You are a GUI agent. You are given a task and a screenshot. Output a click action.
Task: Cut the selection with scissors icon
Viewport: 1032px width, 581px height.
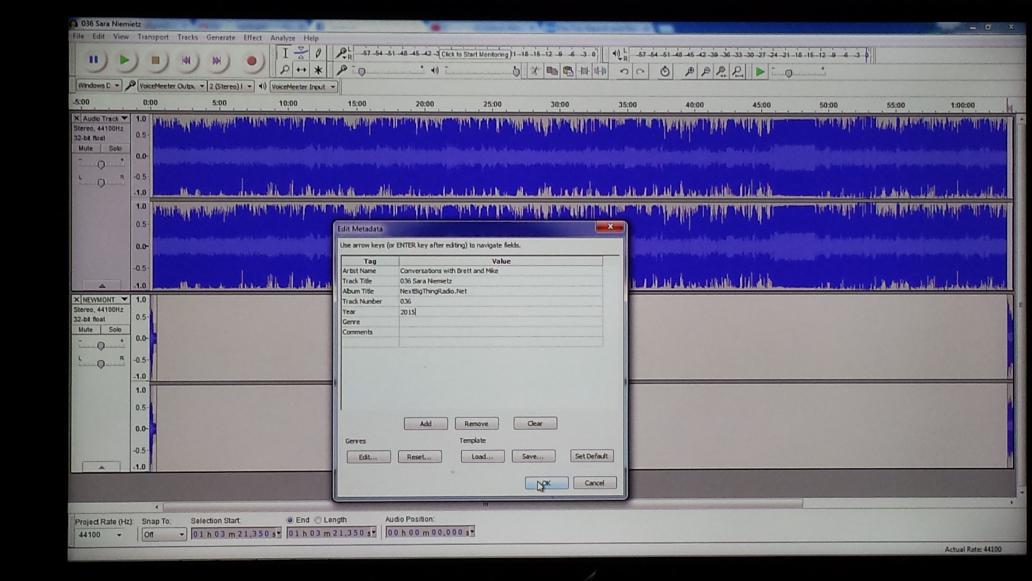pos(535,70)
